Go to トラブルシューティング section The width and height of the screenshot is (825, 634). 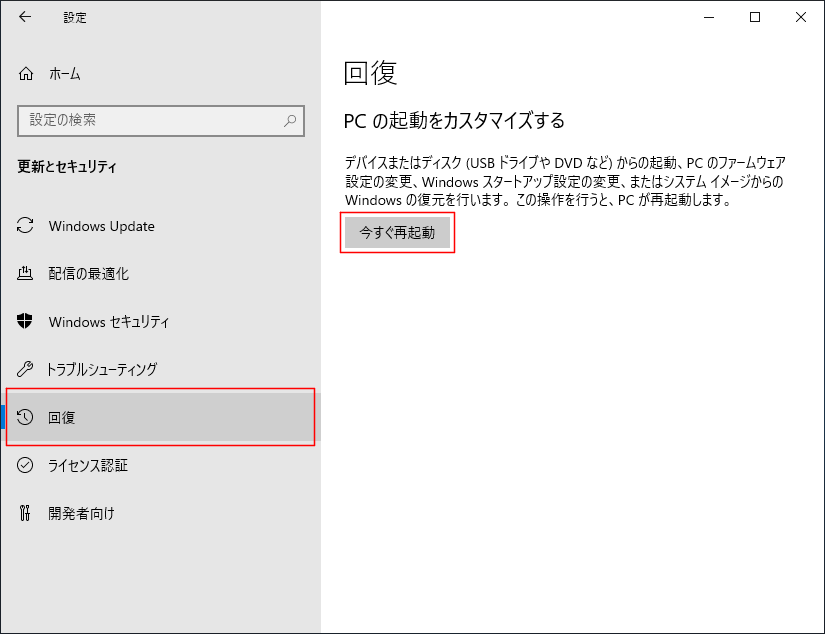160,369
